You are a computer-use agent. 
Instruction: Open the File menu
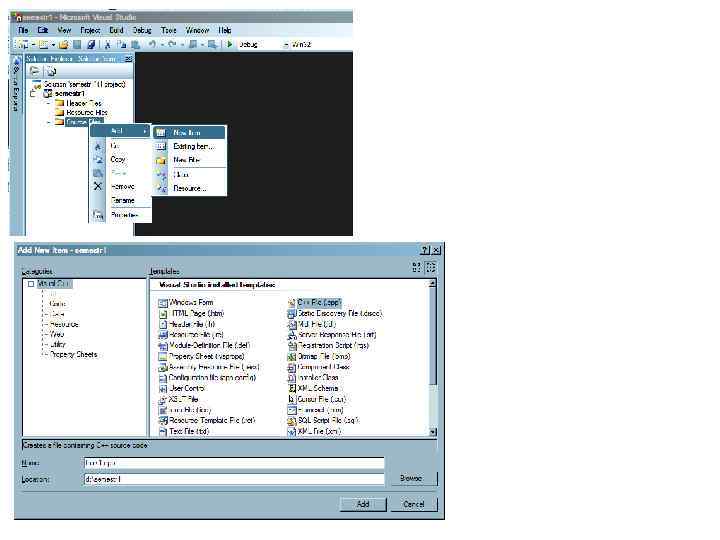point(23,30)
